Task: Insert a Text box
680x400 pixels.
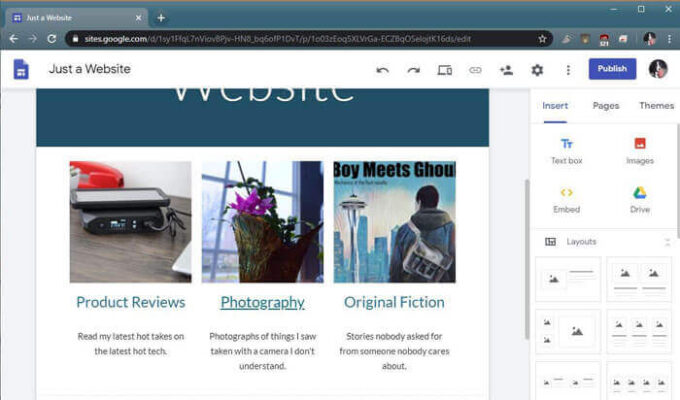Action: tap(567, 151)
